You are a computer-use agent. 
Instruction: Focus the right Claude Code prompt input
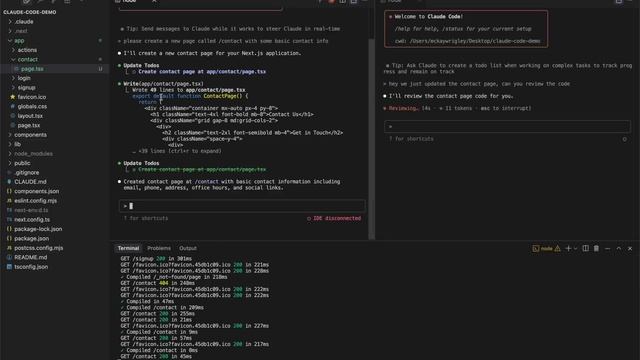point(507,127)
